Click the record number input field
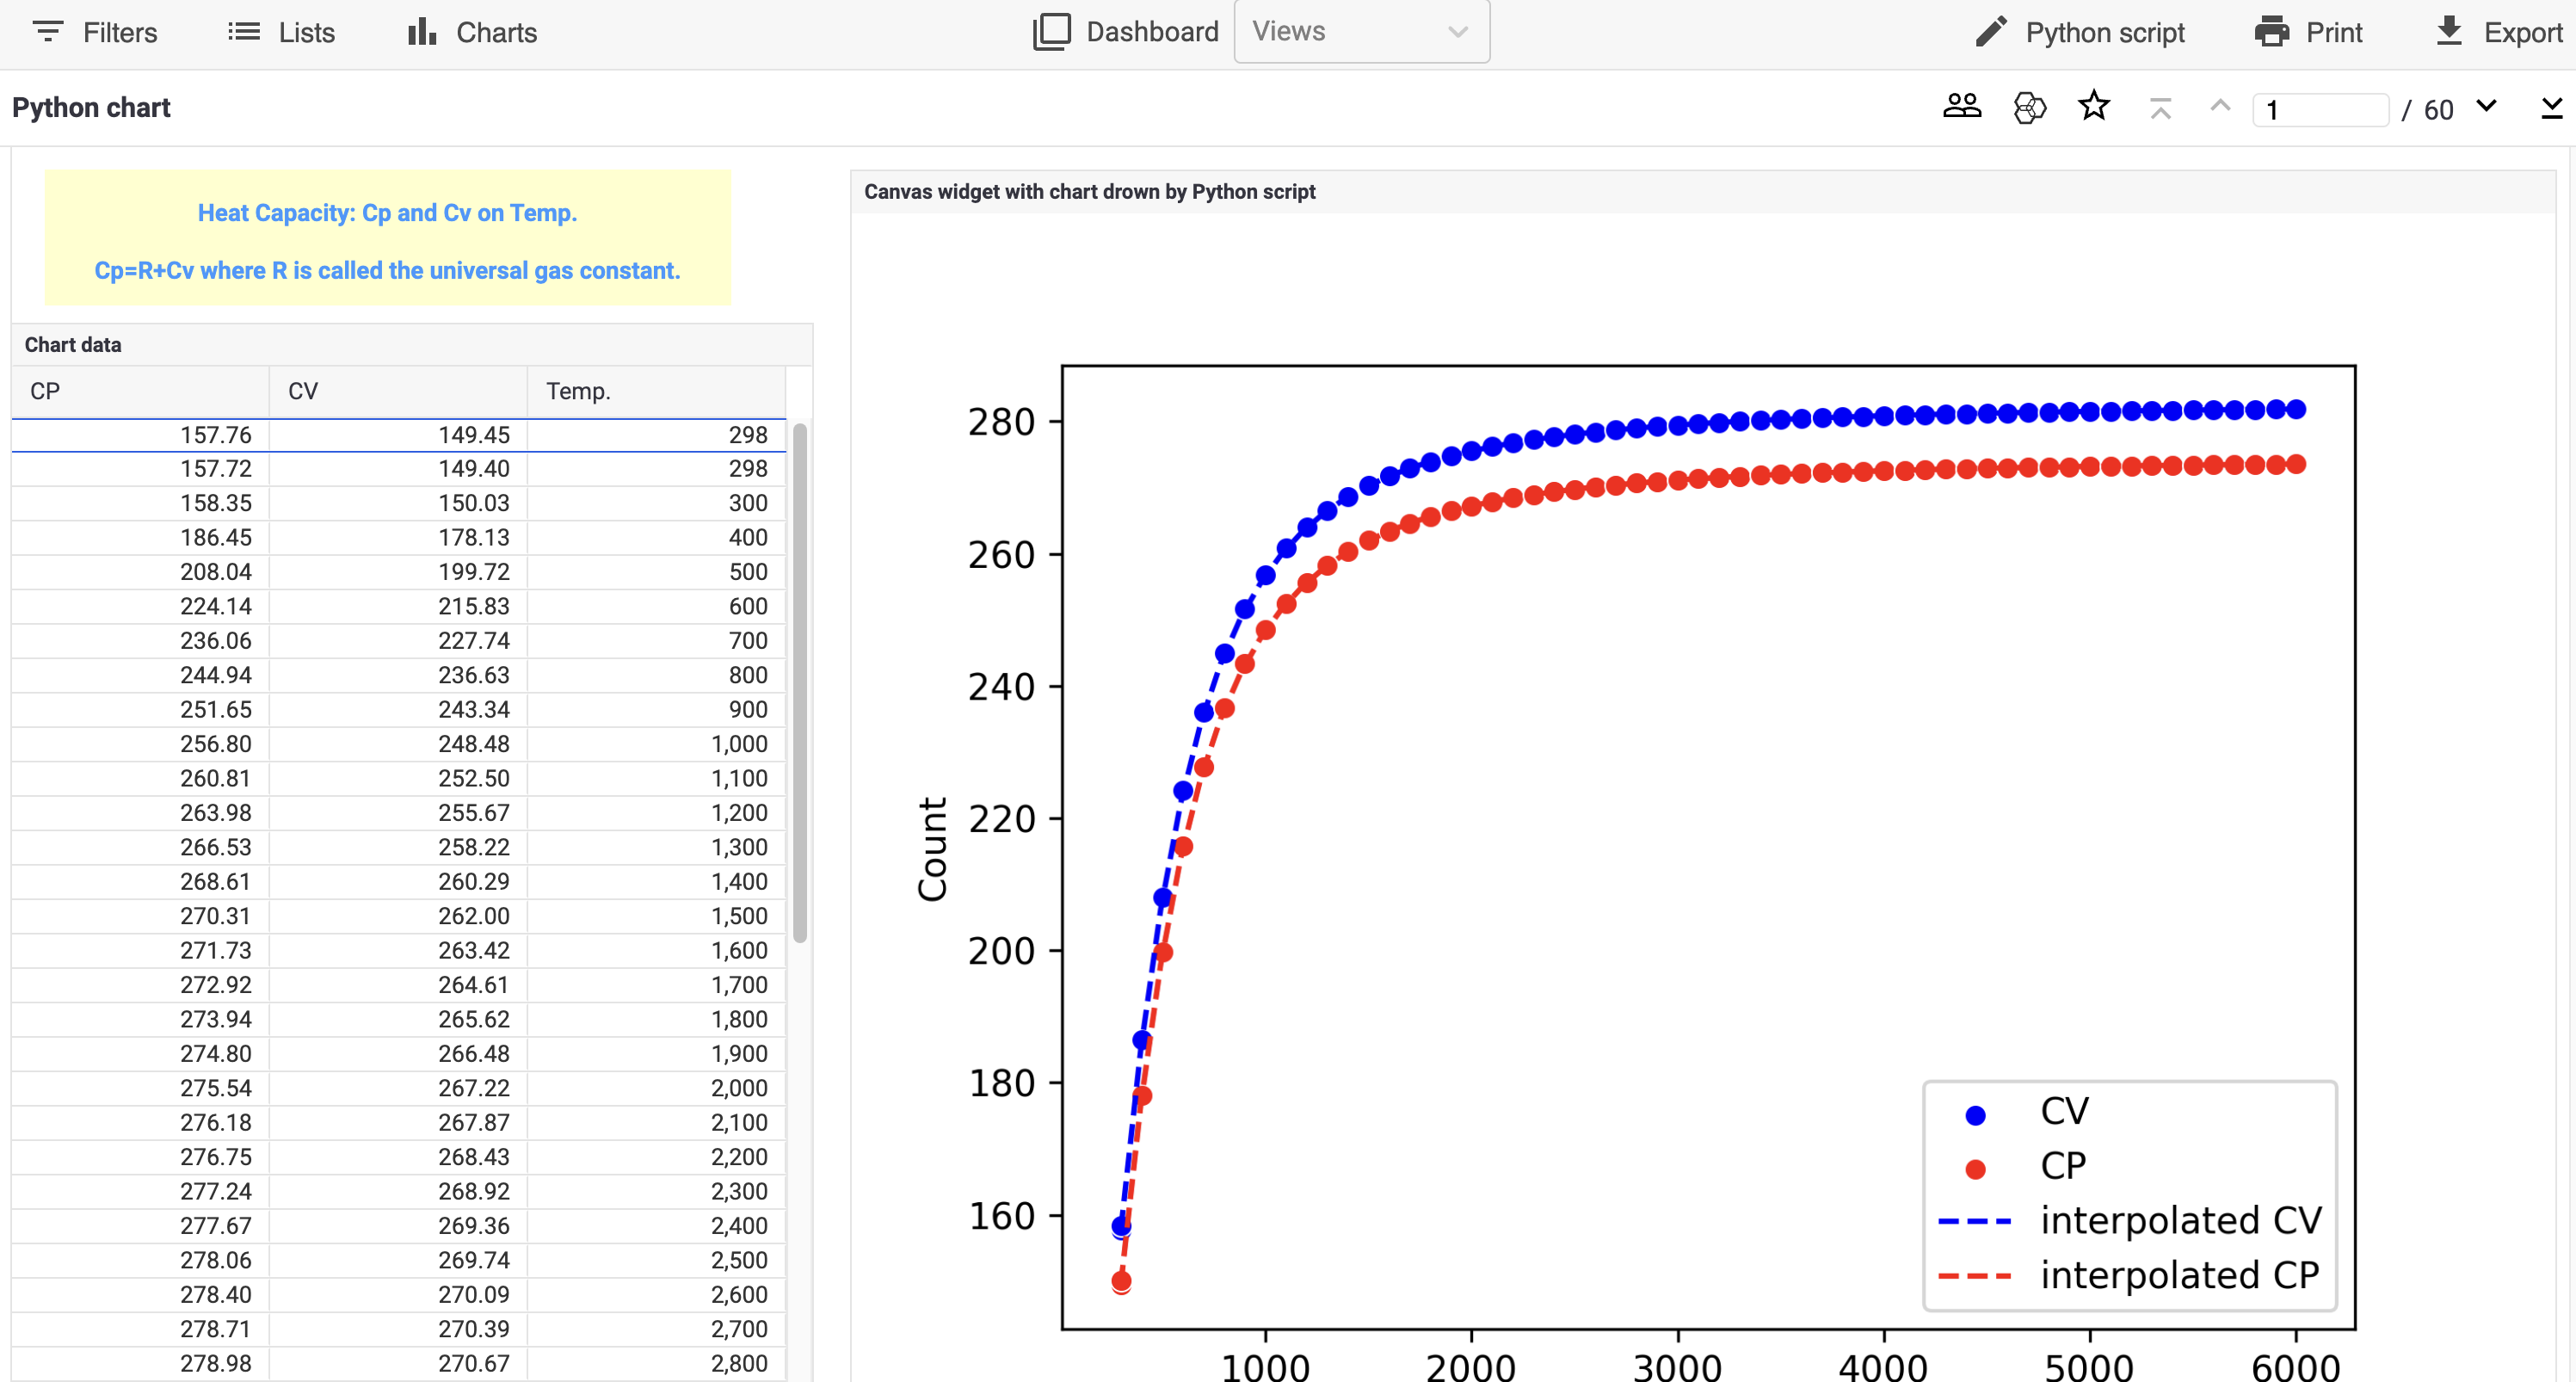2576x1382 pixels. (2321, 110)
